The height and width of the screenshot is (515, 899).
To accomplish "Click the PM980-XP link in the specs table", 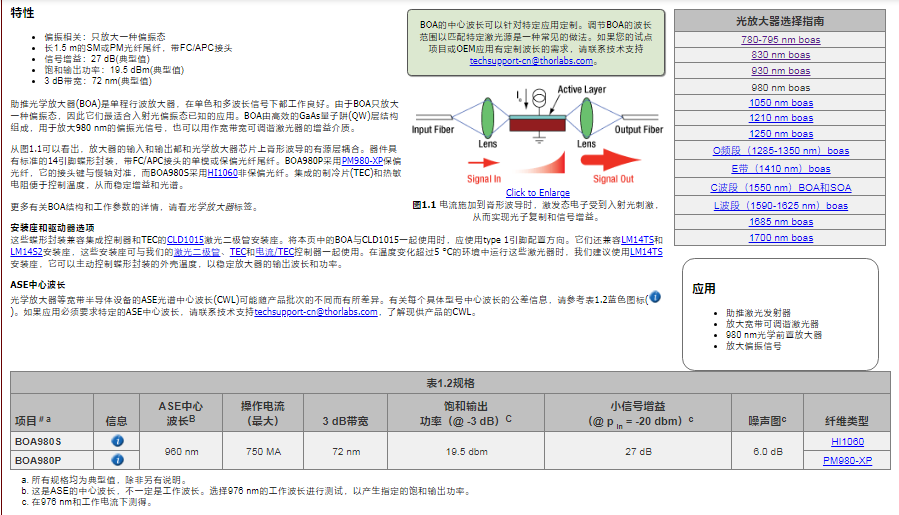I will pyautogui.click(x=847, y=460).
